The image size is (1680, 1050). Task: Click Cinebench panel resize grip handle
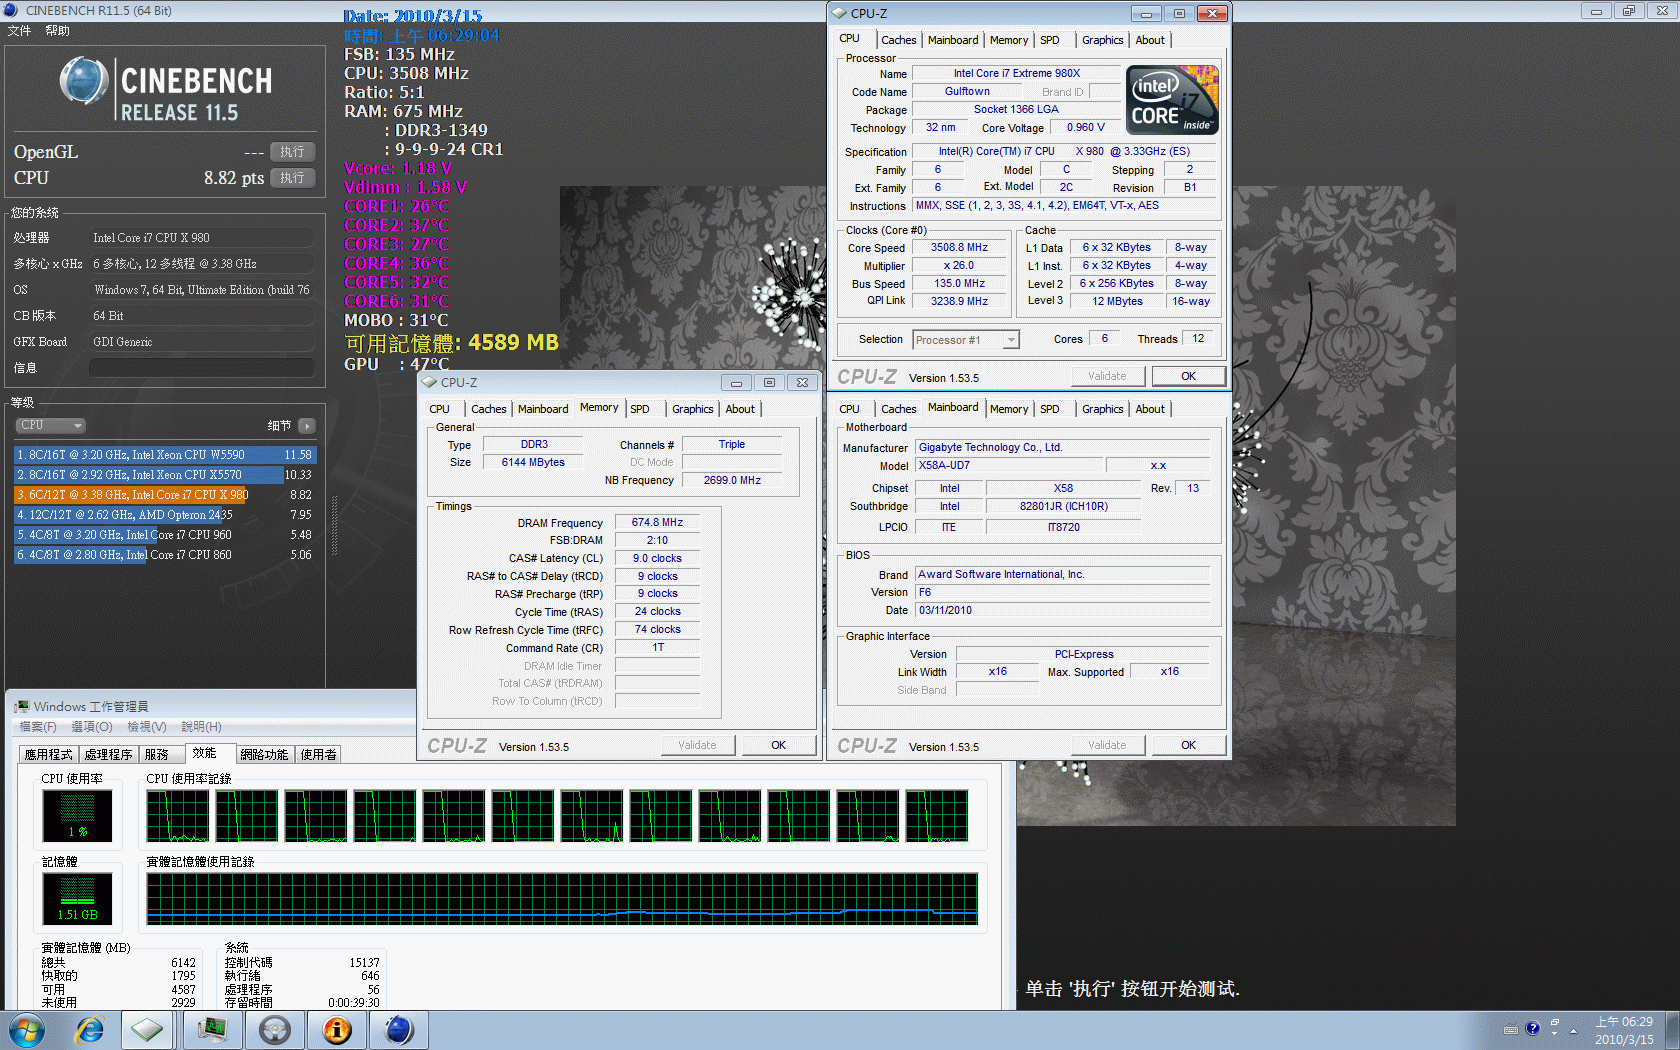click(334, 525)
